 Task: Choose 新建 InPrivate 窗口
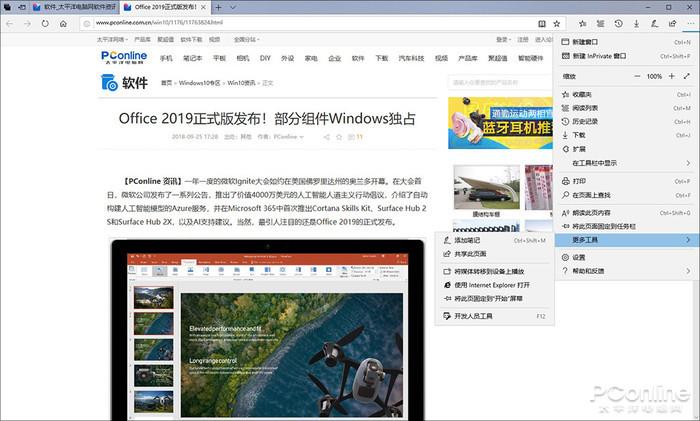(625, 56)
